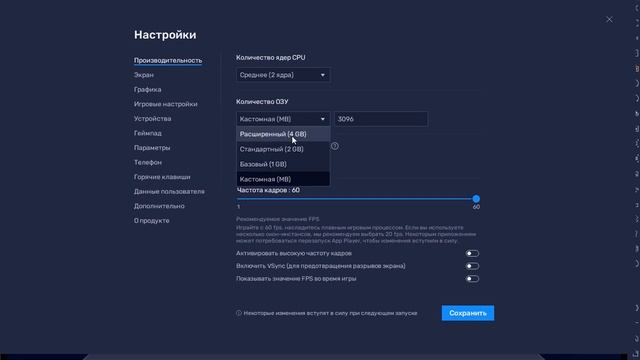The image size is (640, 360).
Task: Expand the CPU cores dropdown Среднее (2 ядра)
Action: (283, 75)
